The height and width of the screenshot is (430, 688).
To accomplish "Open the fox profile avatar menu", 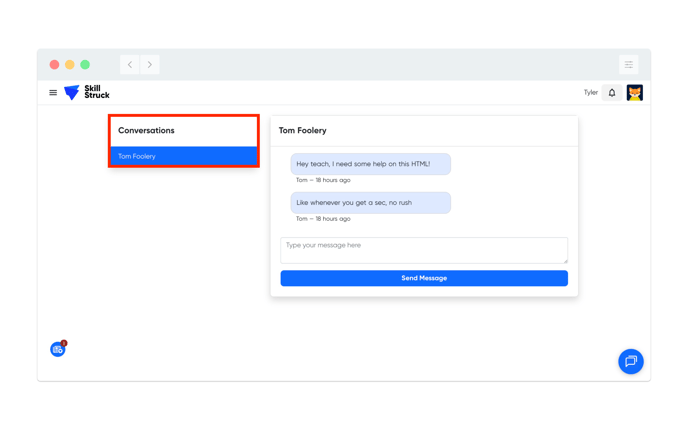I will (635, 93).
